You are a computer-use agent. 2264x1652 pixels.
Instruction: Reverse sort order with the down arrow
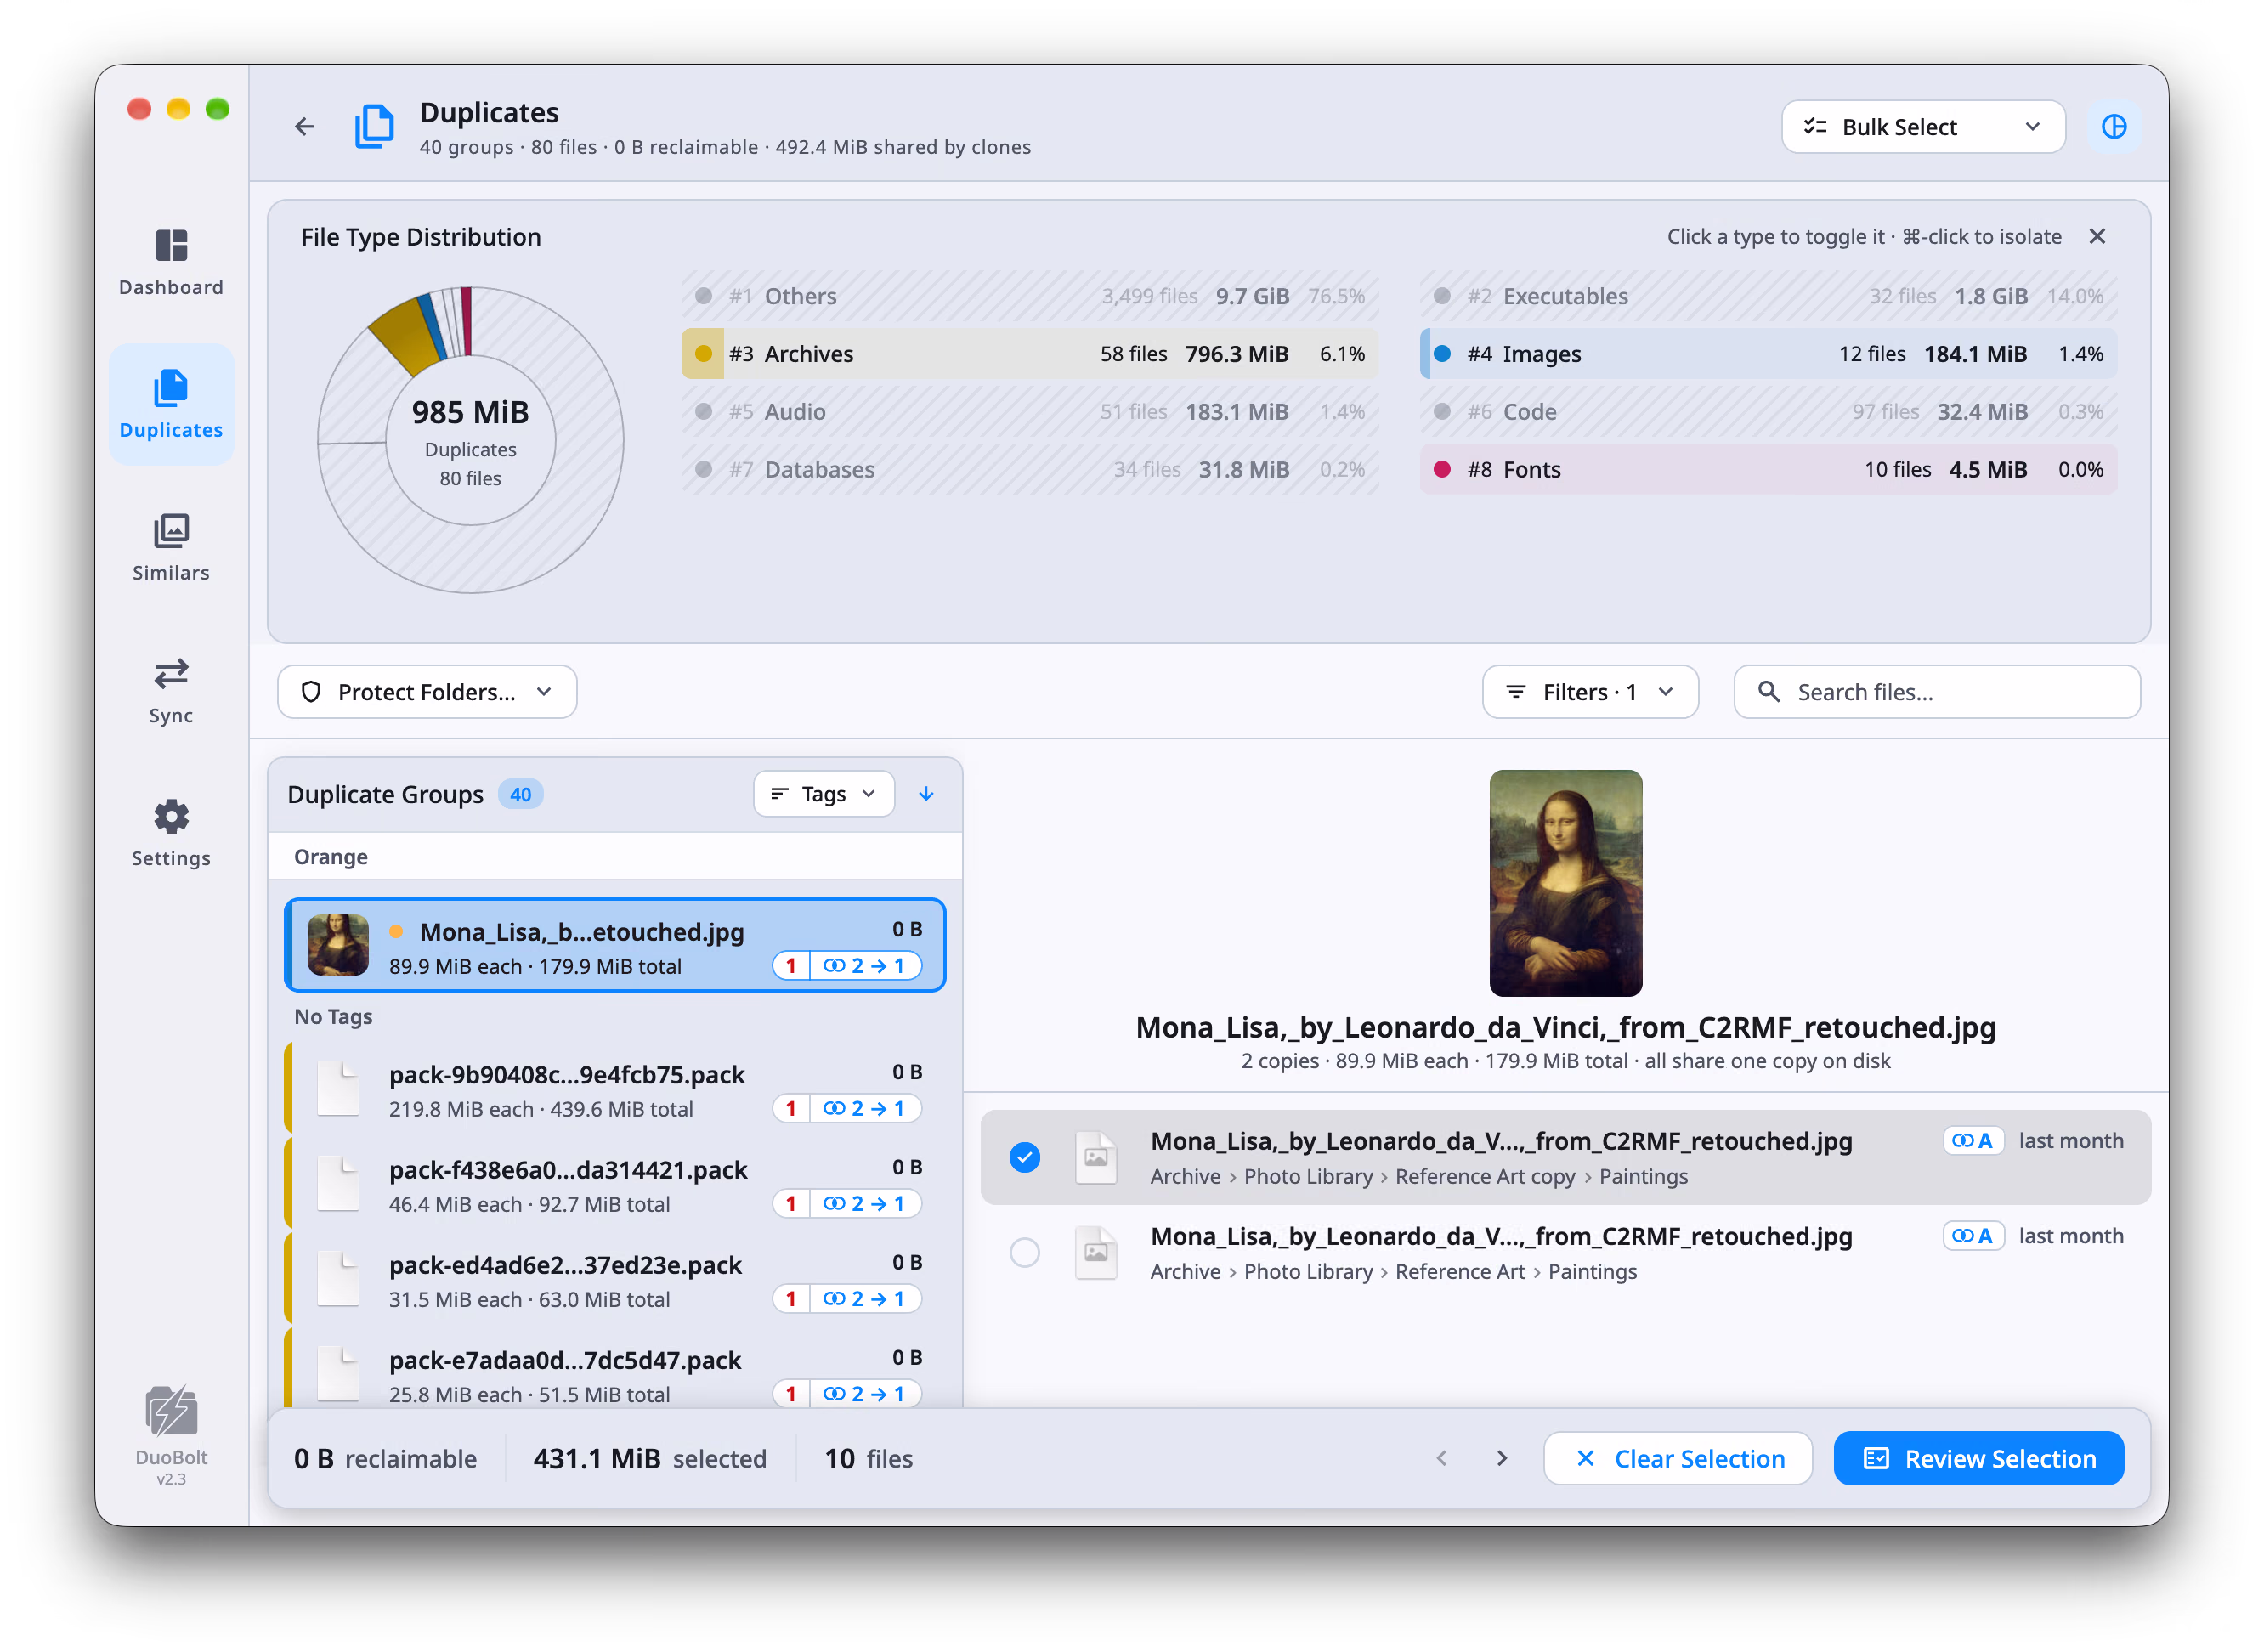tap(925, 794)
